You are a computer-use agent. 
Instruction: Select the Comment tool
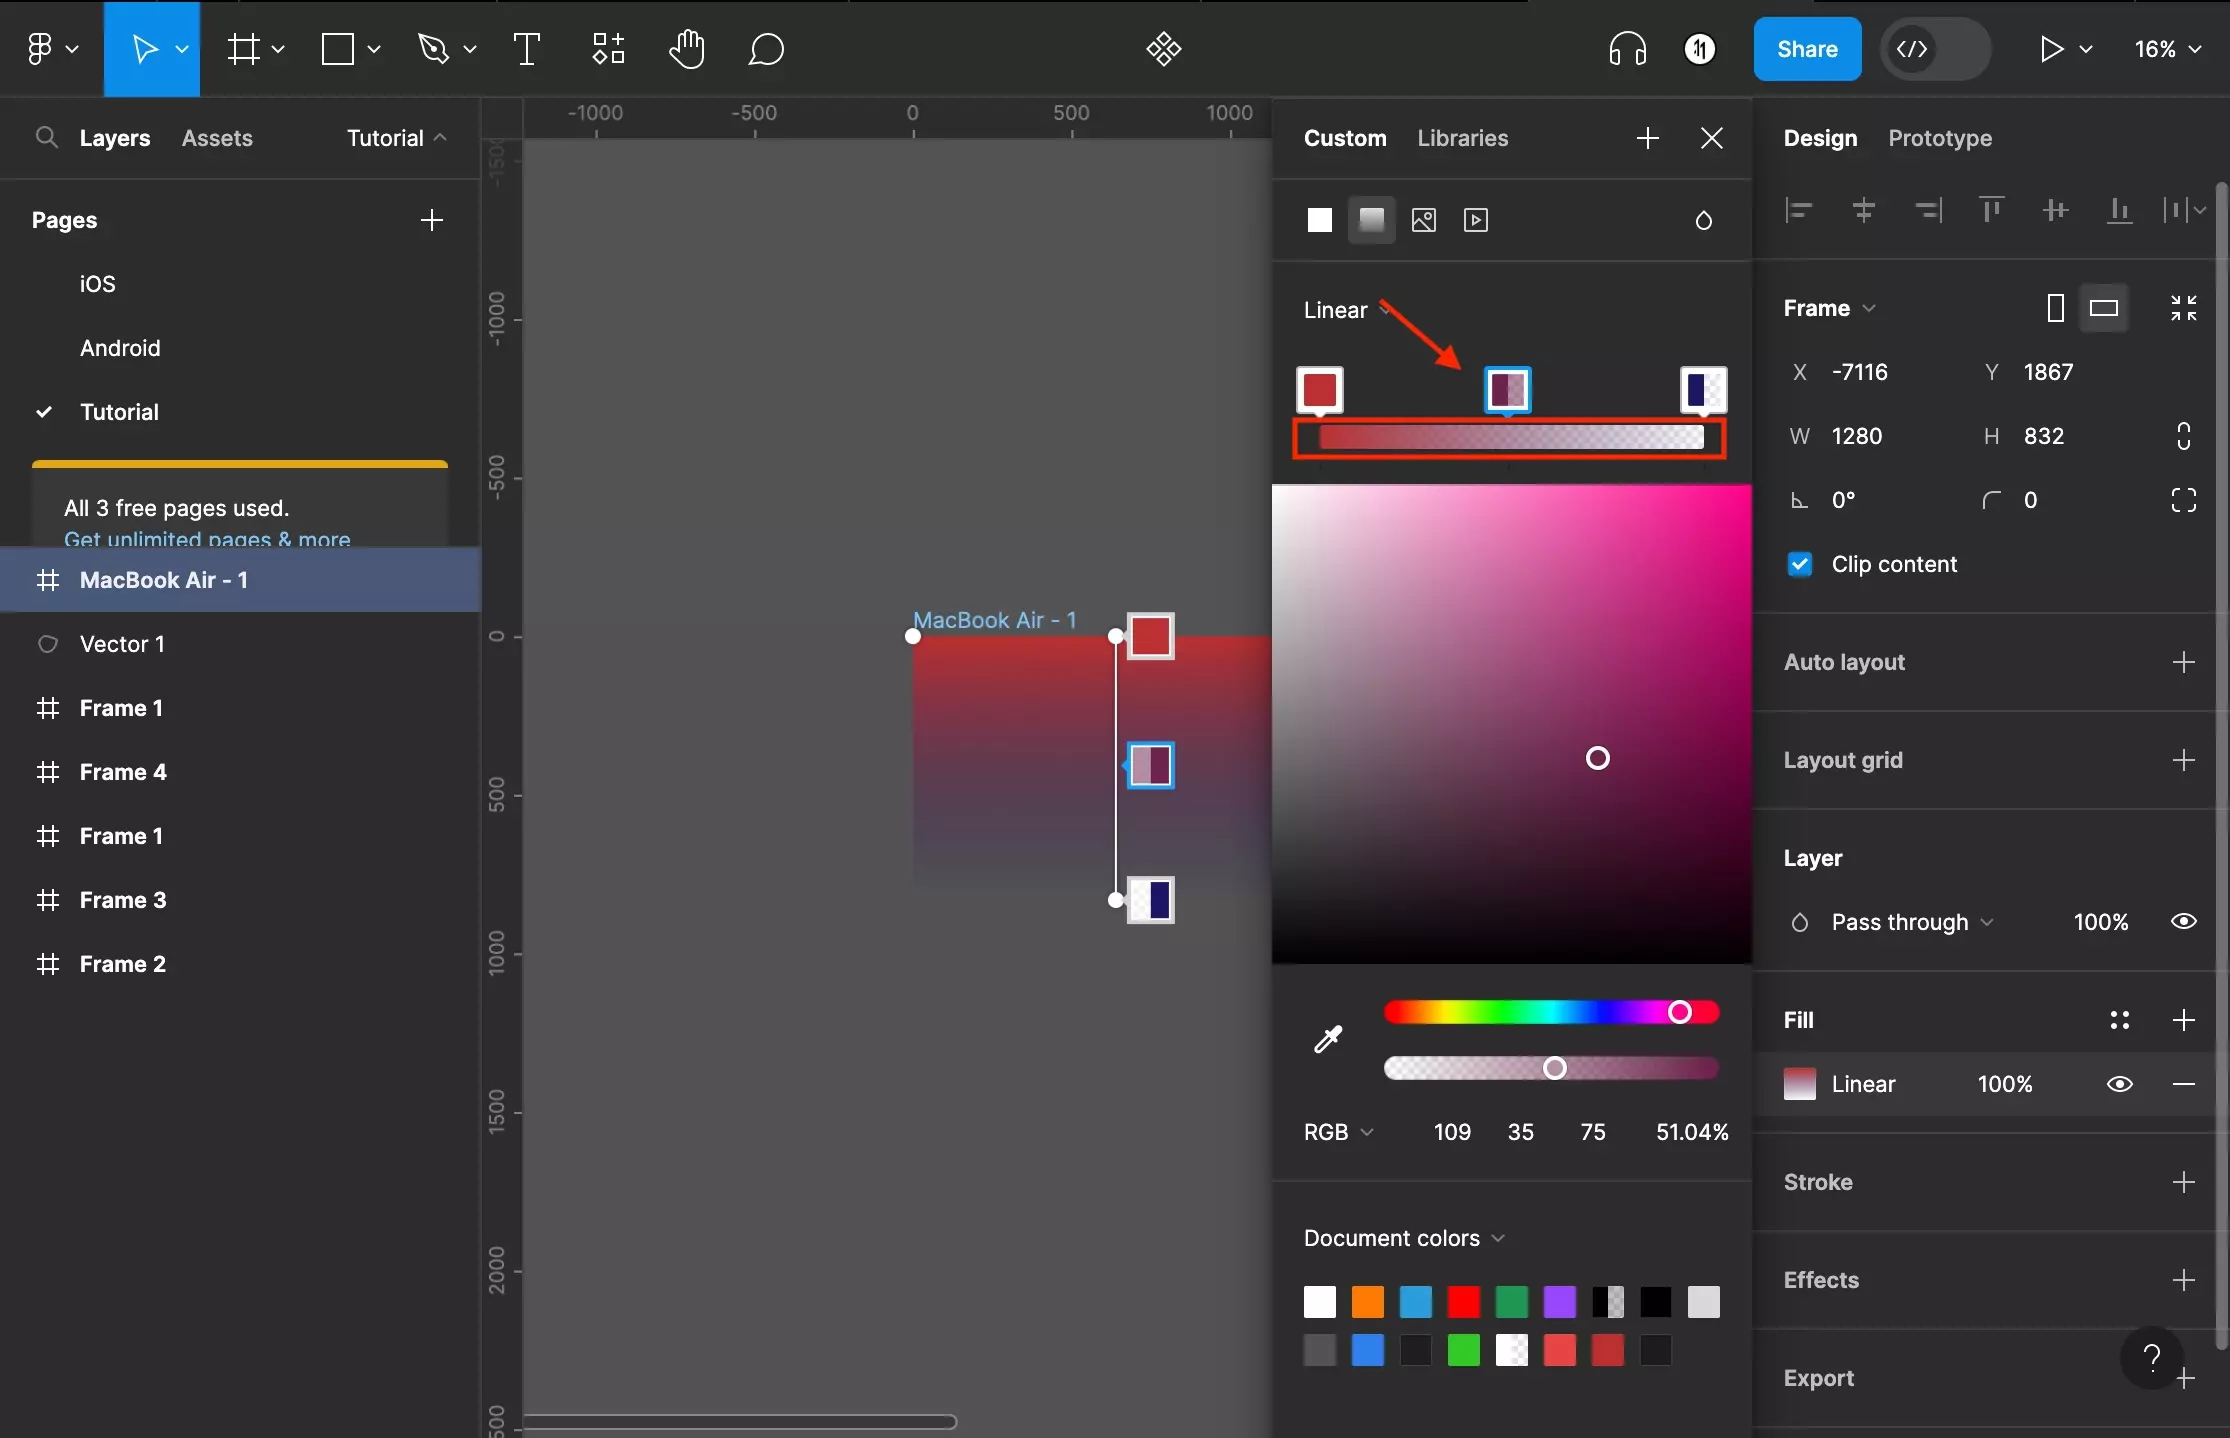[766, 48]
